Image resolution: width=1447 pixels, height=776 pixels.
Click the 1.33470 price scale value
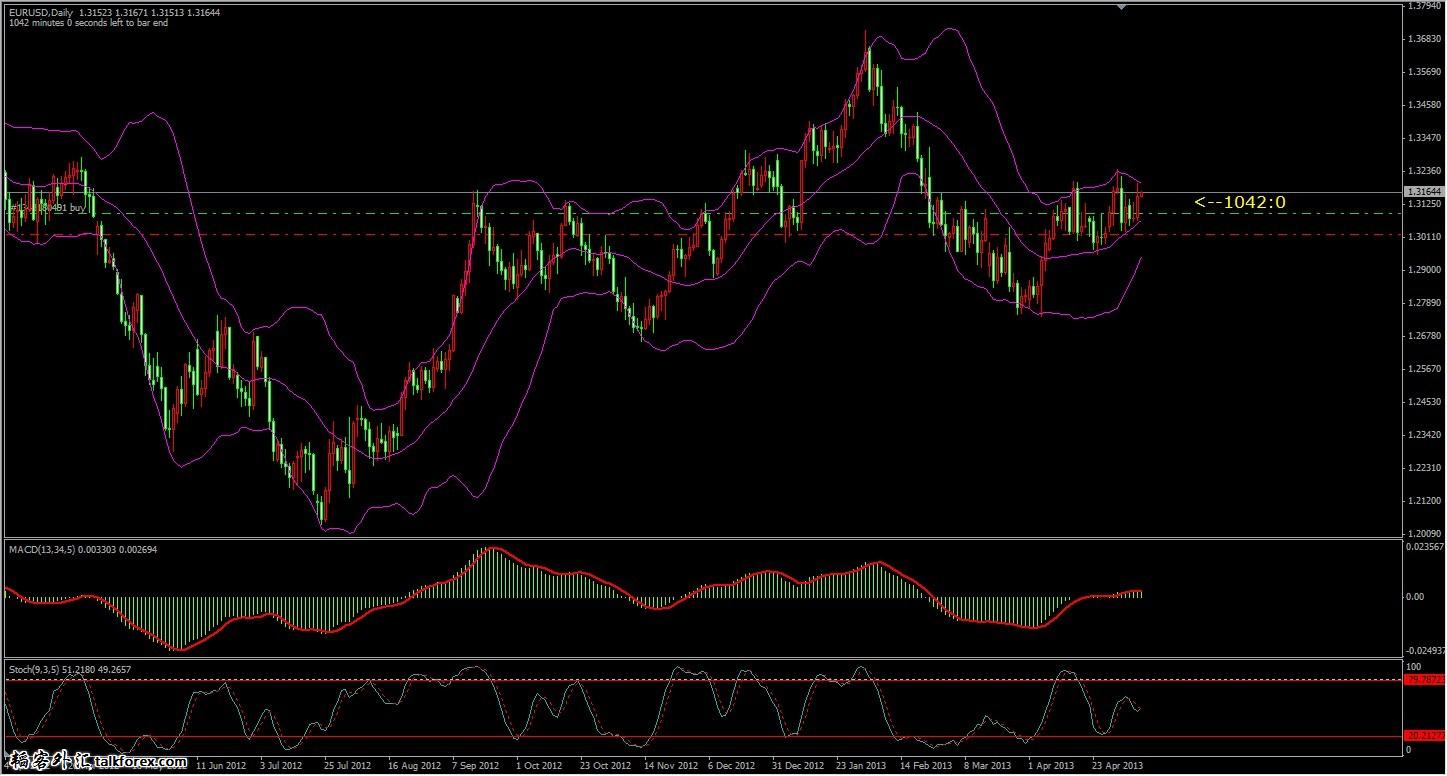point(1423,137)
